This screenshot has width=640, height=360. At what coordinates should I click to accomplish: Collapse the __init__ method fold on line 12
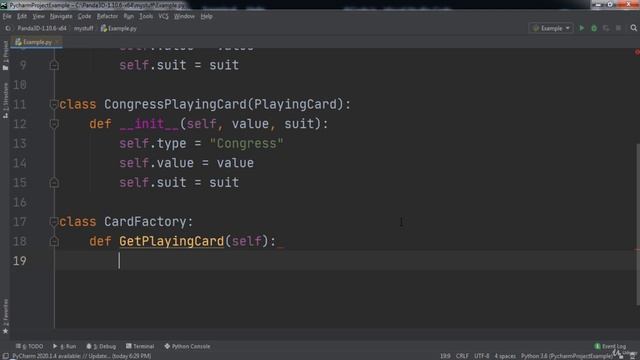click(54, 124)
